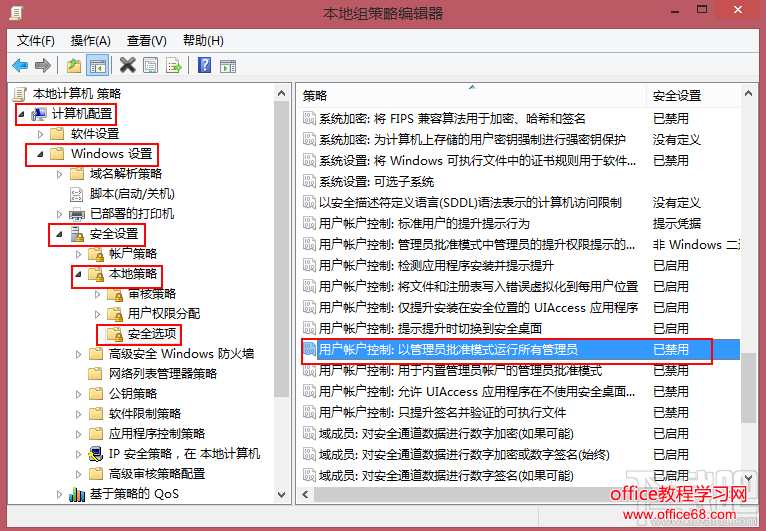Click the app icon in title bar
766x531 pixels.
(16, 12)
